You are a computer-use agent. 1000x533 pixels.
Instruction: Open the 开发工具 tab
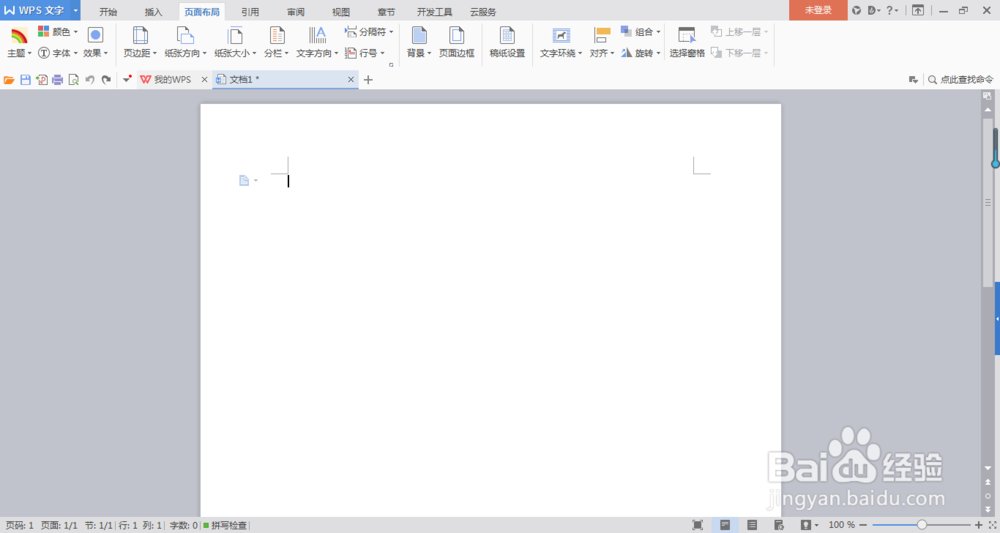click(x=434, y=11)
